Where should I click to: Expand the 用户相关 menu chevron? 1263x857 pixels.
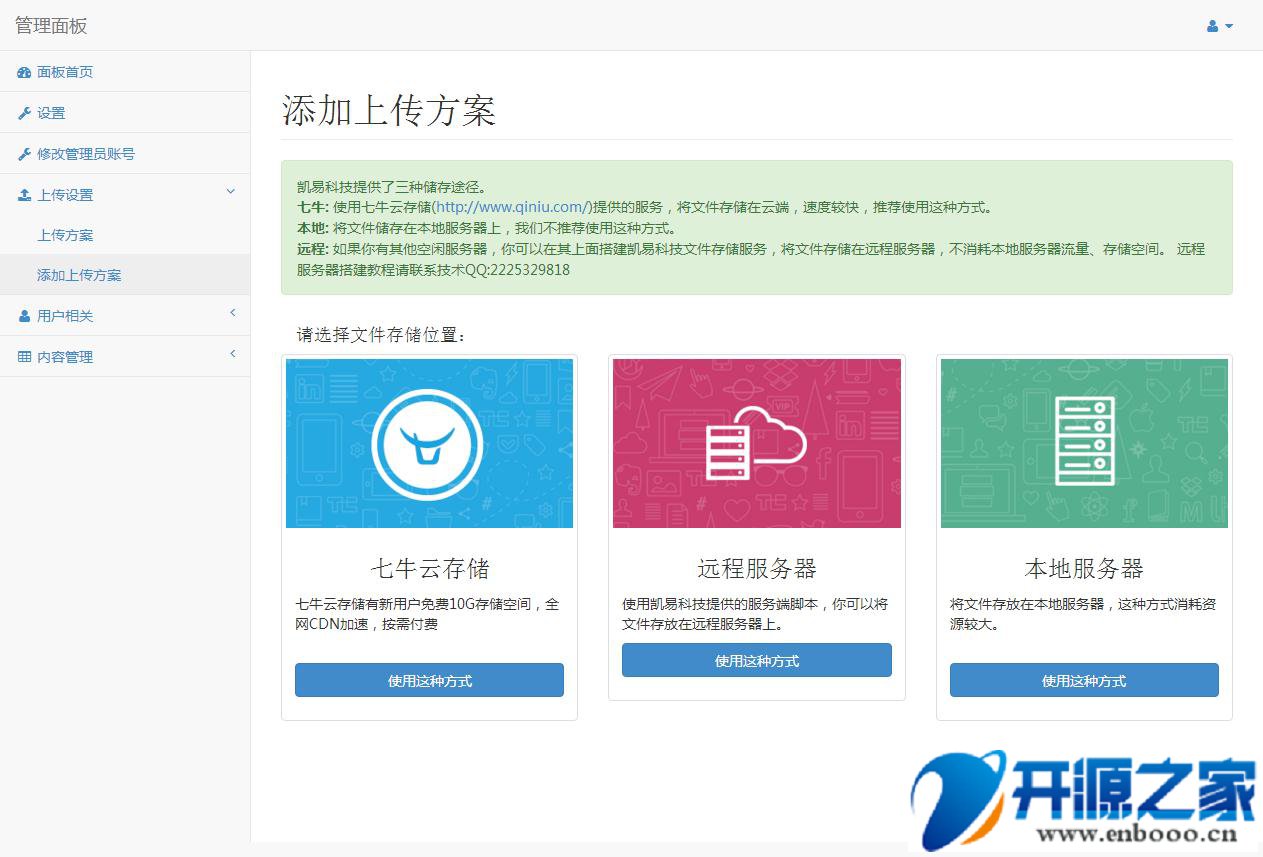coord(232,313)
